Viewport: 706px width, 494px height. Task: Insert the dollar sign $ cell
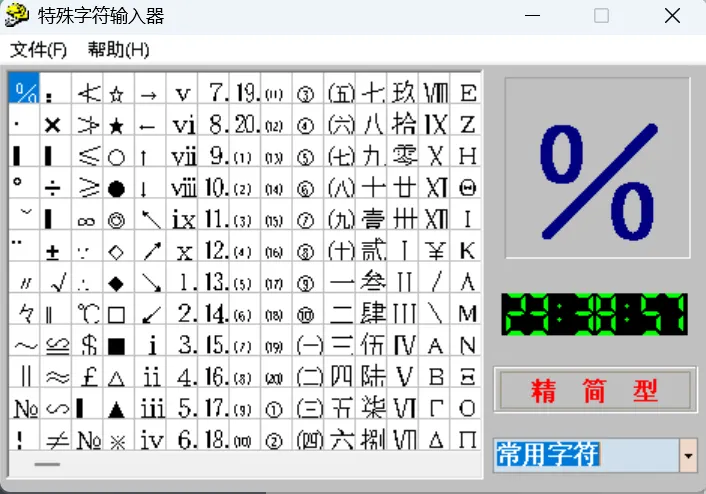click(87, 340)
